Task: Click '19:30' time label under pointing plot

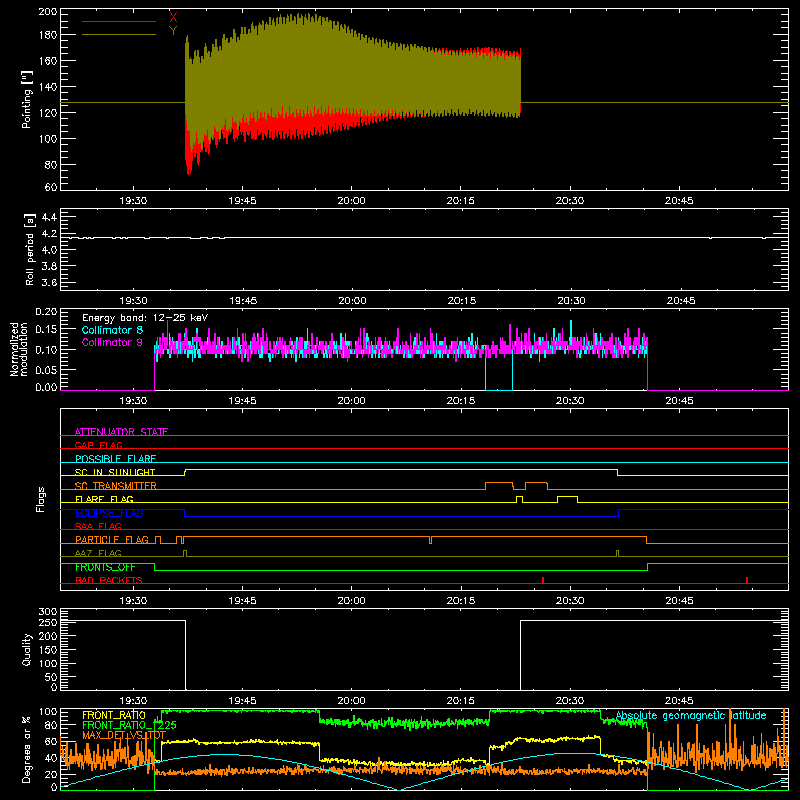Action: point(133,201)
